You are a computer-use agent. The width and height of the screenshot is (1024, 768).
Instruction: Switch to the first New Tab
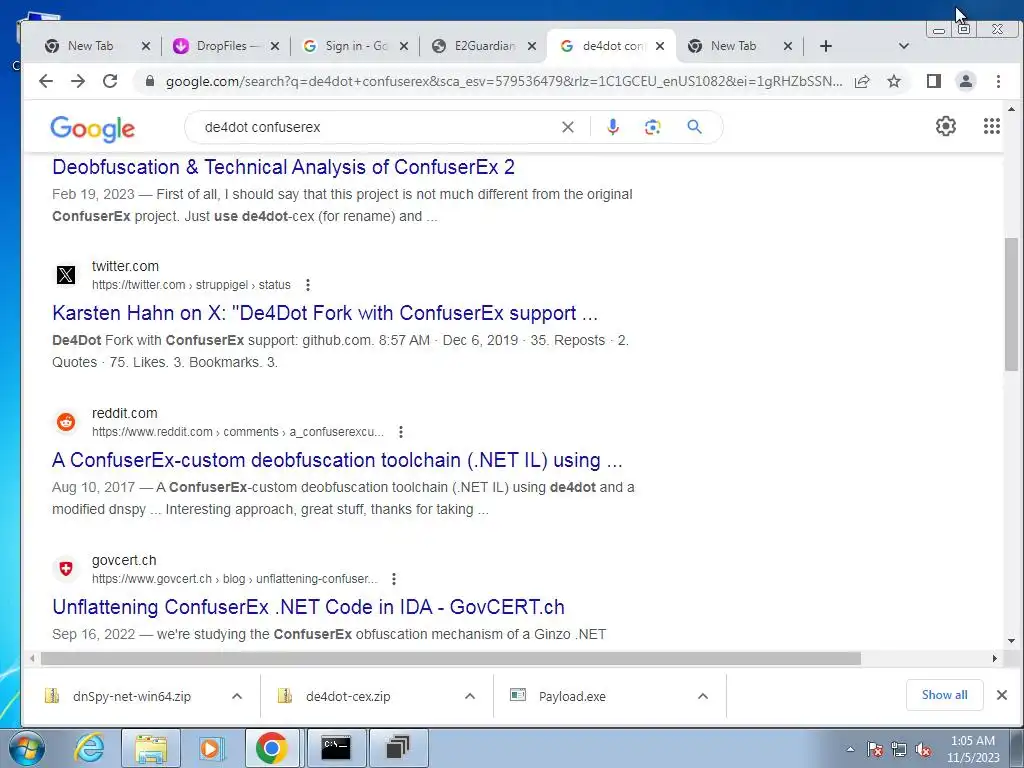(x=90, y=46)
